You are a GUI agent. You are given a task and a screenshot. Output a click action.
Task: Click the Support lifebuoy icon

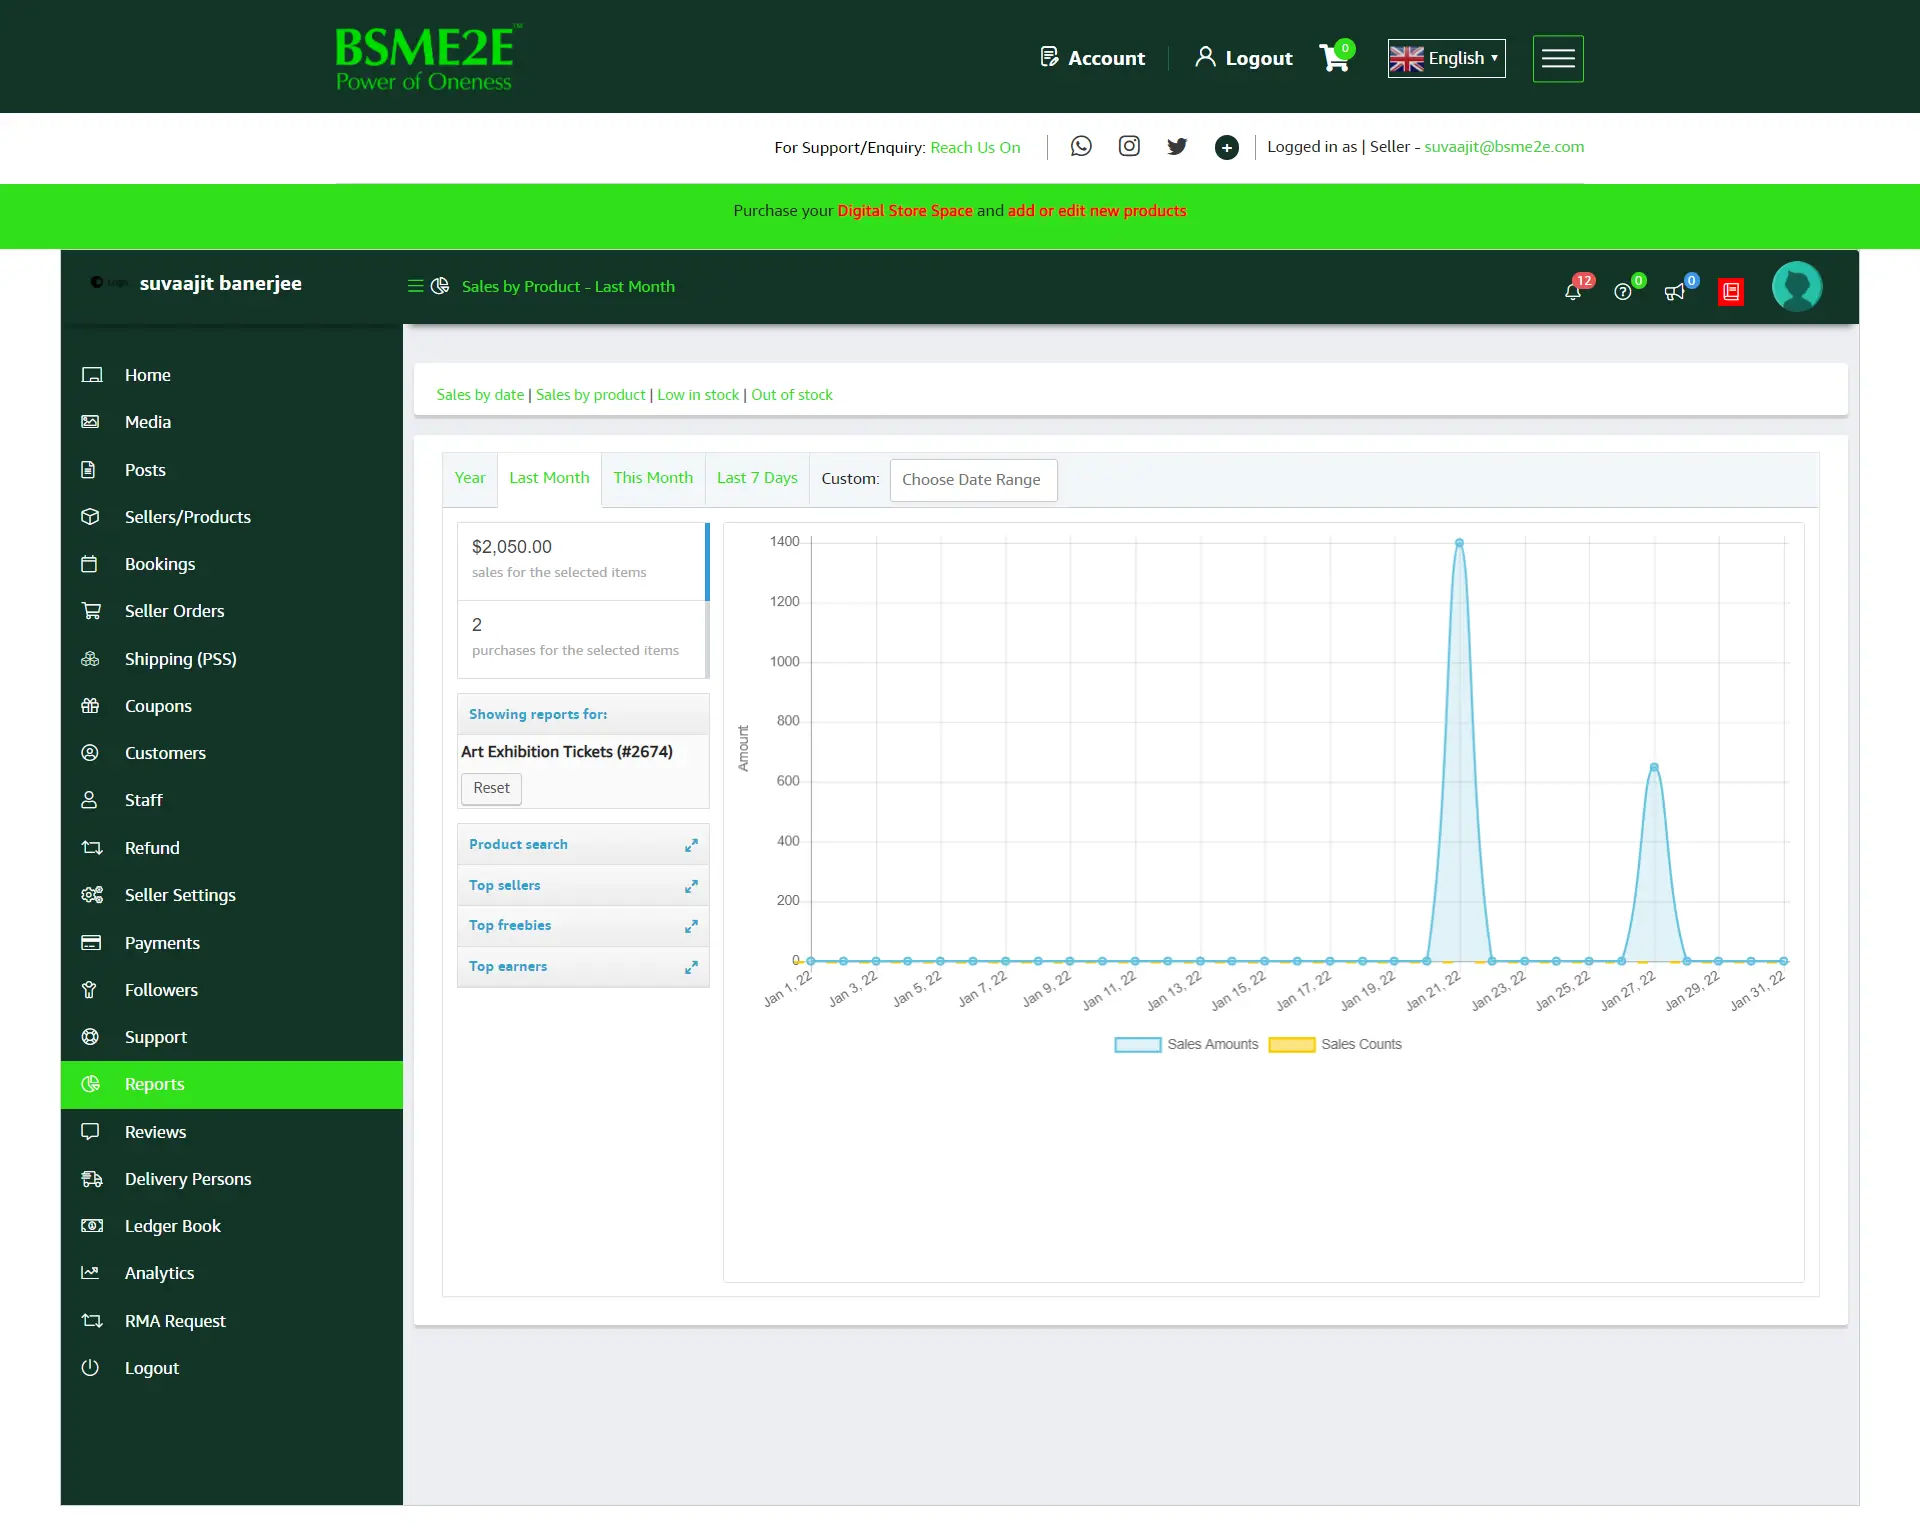coord(90,1037)
